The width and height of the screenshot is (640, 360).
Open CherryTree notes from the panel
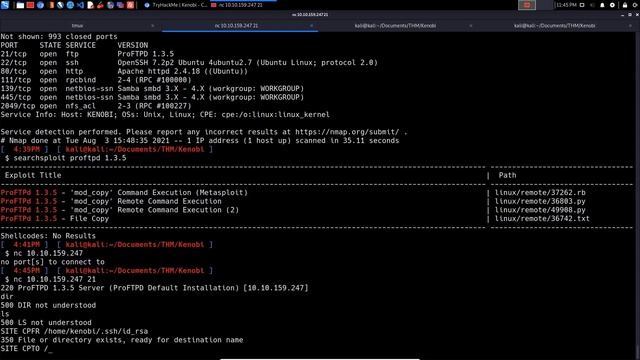click(100, 5)
